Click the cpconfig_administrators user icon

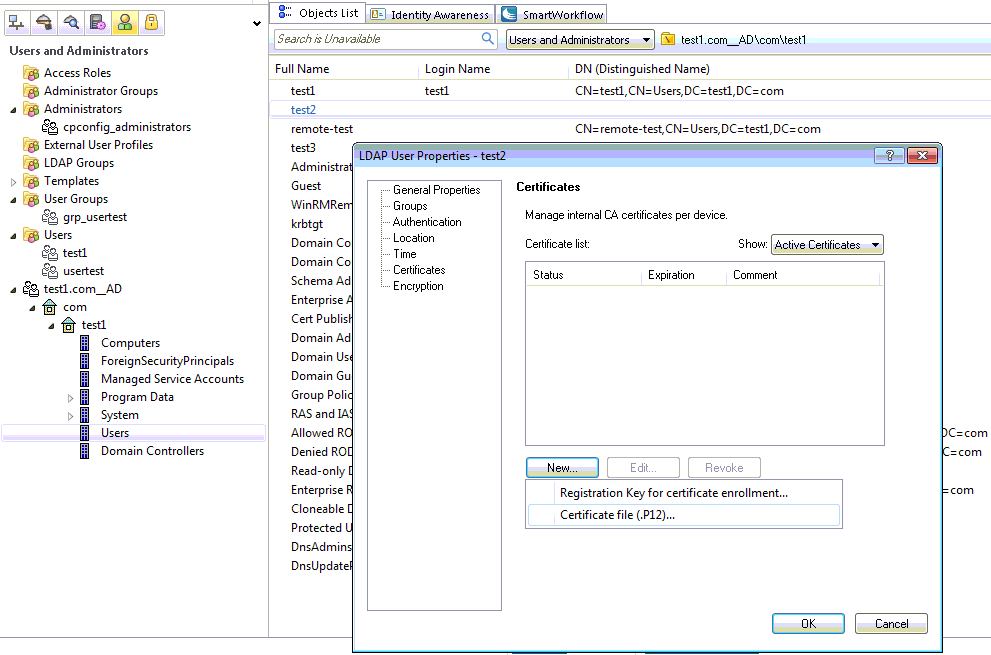tap(50, 127)
